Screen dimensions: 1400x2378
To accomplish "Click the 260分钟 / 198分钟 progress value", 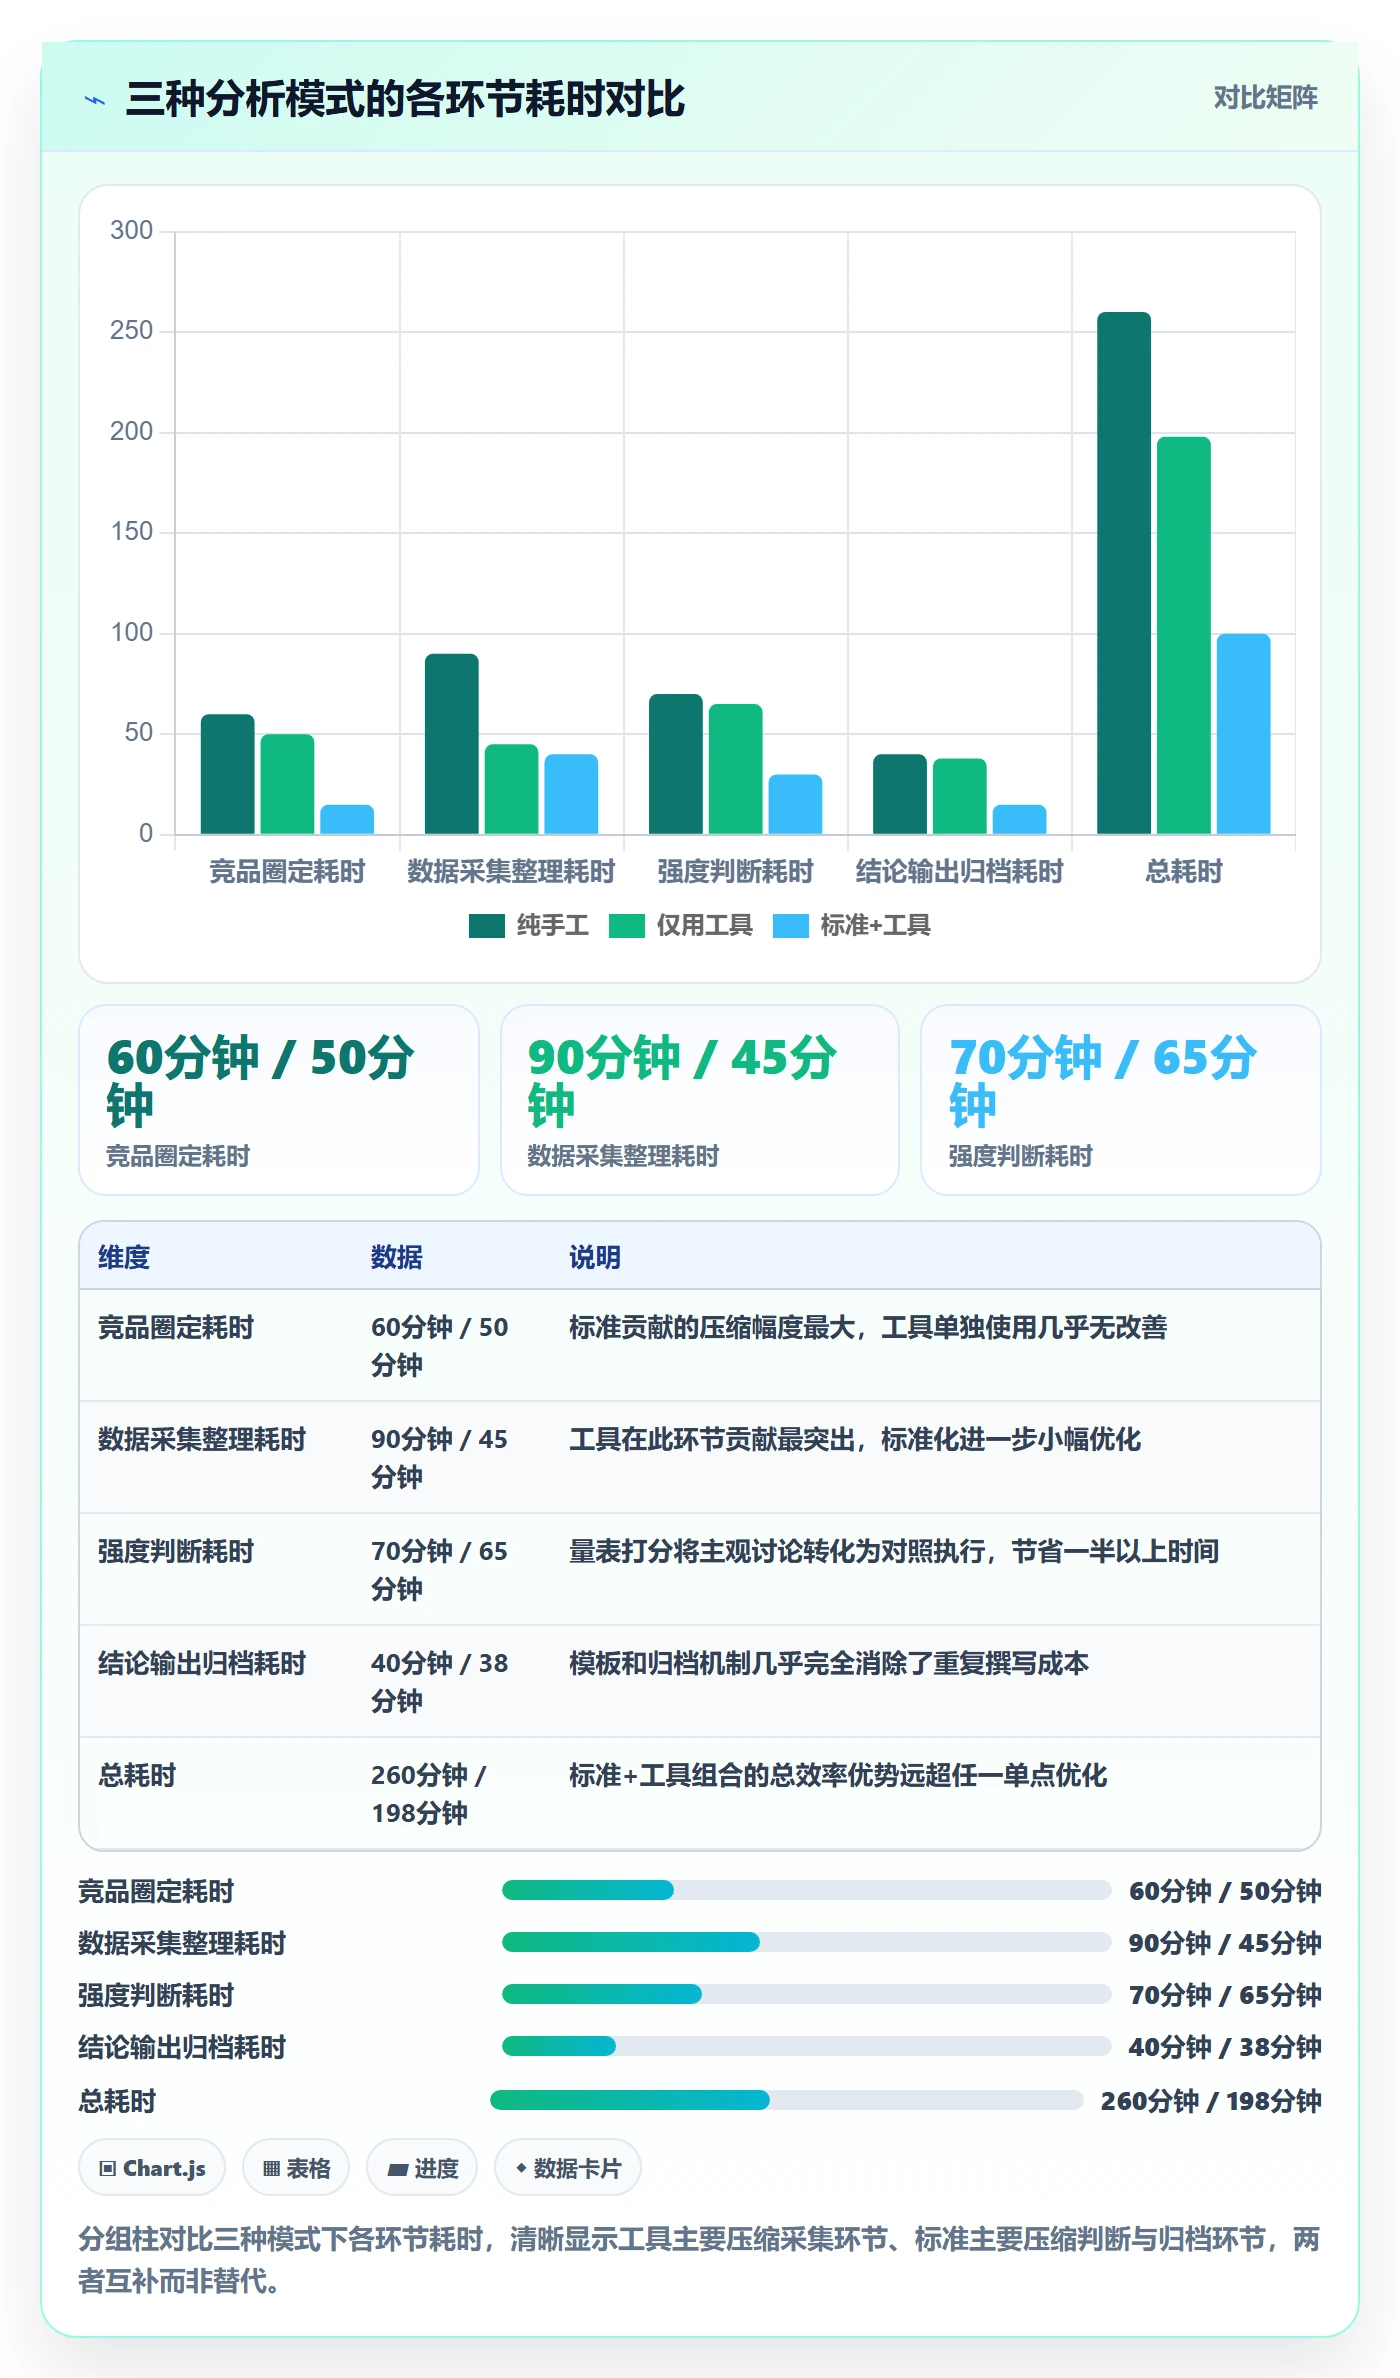I will [1211, 2100].
